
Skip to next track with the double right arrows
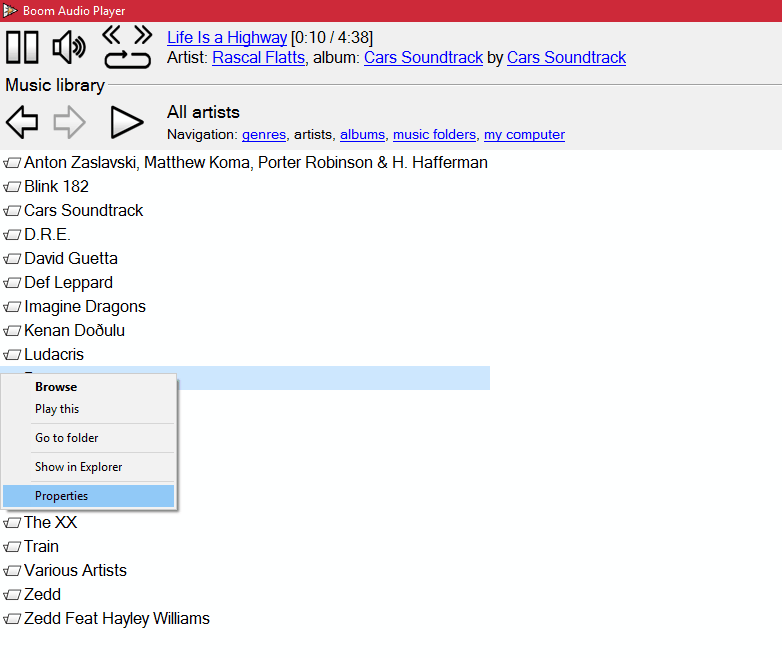click(143, 35)
